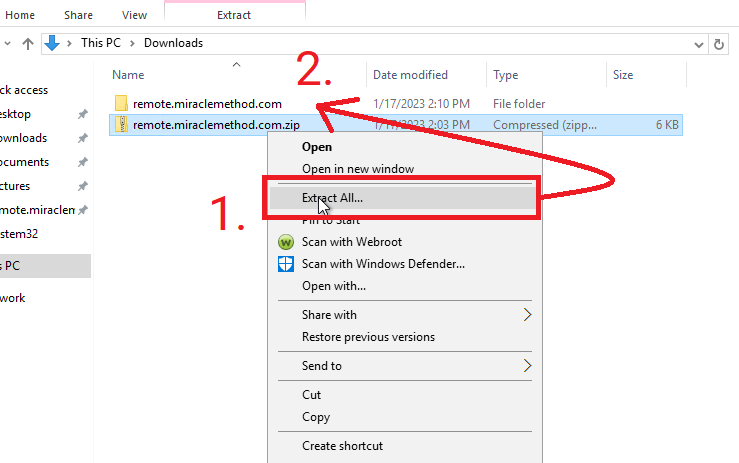Screen dimensions: 739x463
Task: Expand the address bar history dropdown
Action: (x=698, y=44)
